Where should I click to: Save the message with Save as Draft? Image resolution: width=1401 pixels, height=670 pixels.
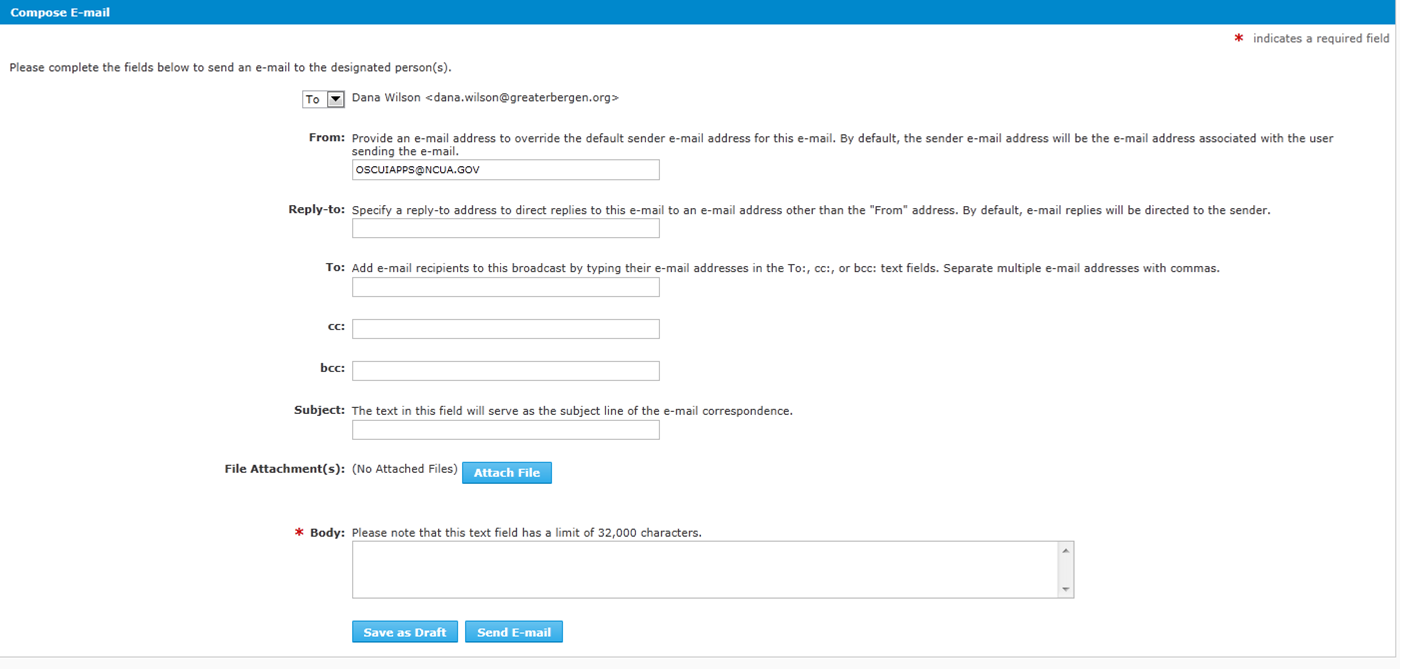[x=405, y=632]
